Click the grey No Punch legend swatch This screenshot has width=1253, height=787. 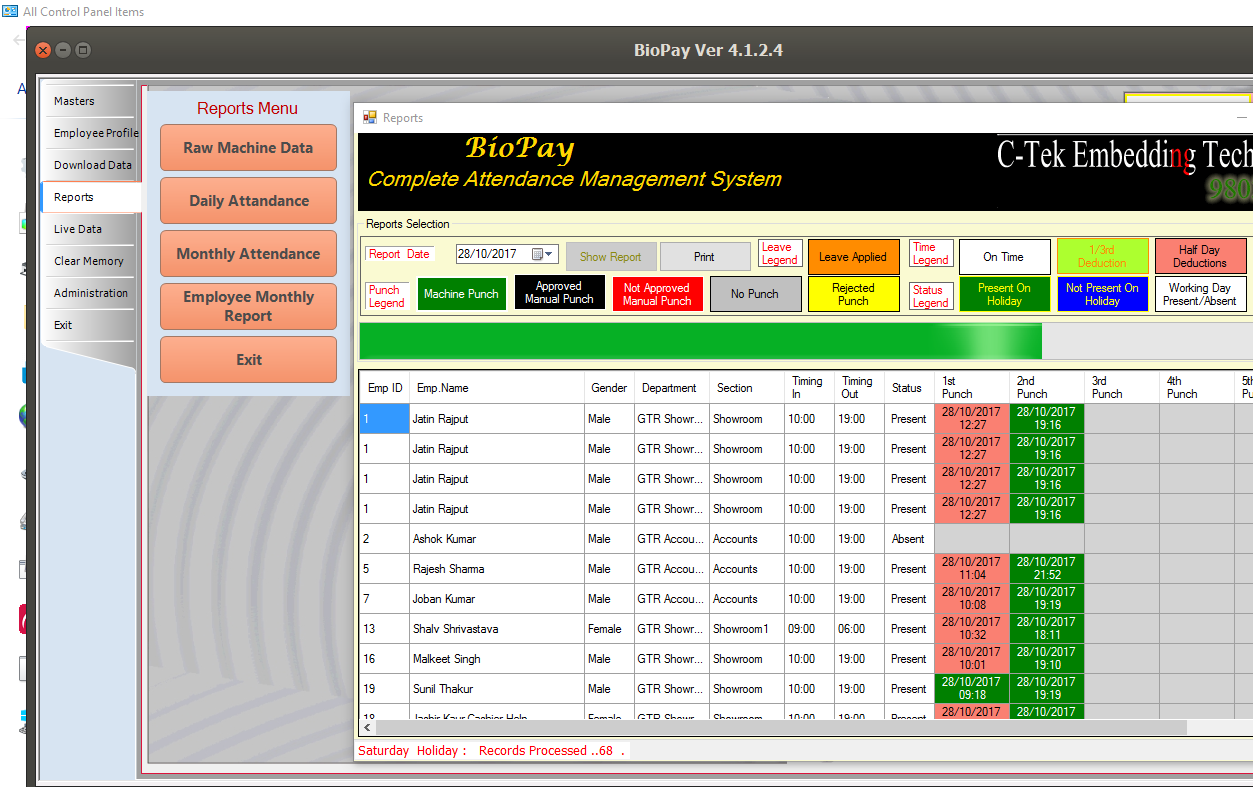tap(755, 294)
